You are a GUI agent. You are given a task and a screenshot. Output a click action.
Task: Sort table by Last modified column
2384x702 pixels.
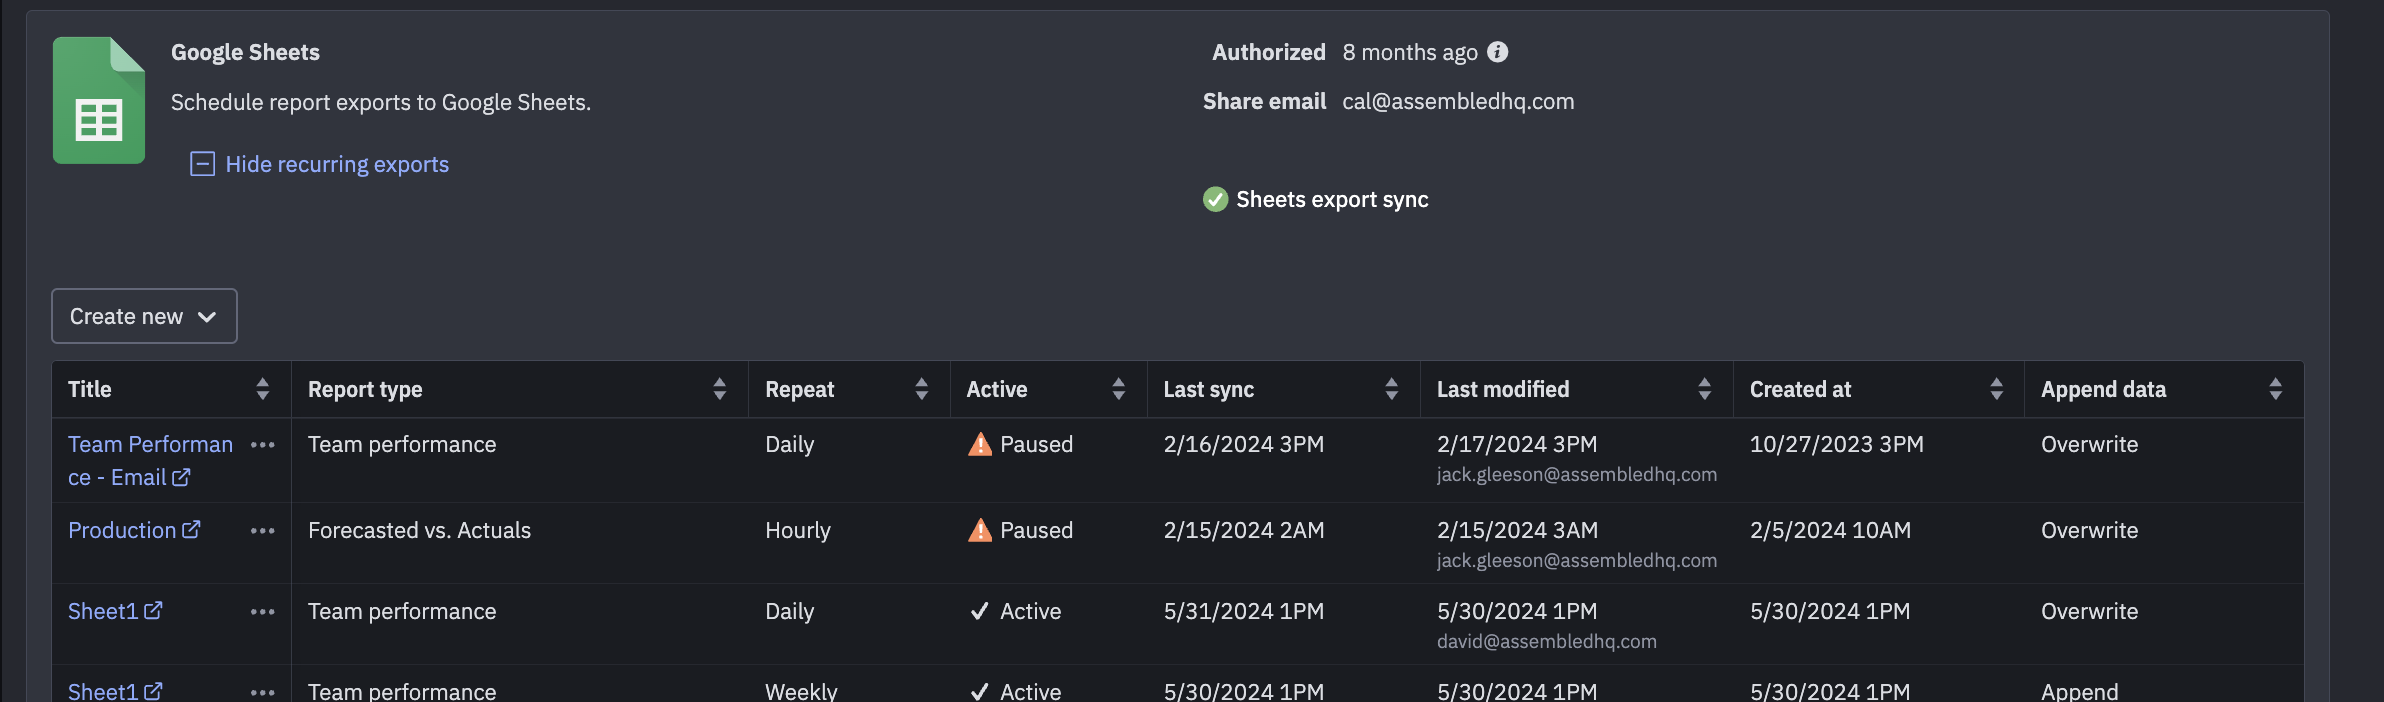coord(1704,389)
